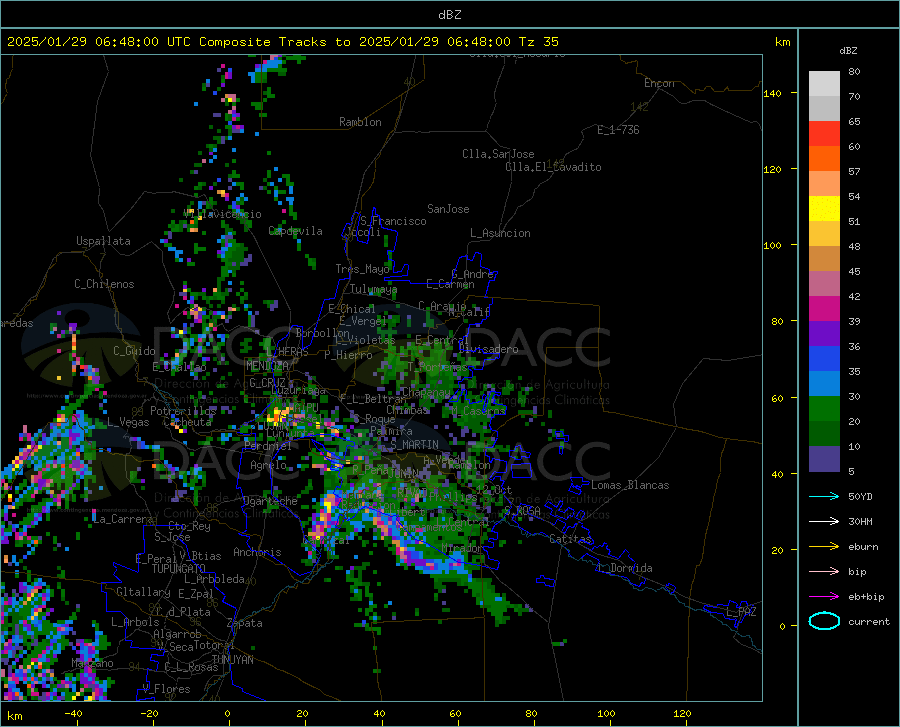Click the Manzano label
The image size is (900, 727).
92,663
